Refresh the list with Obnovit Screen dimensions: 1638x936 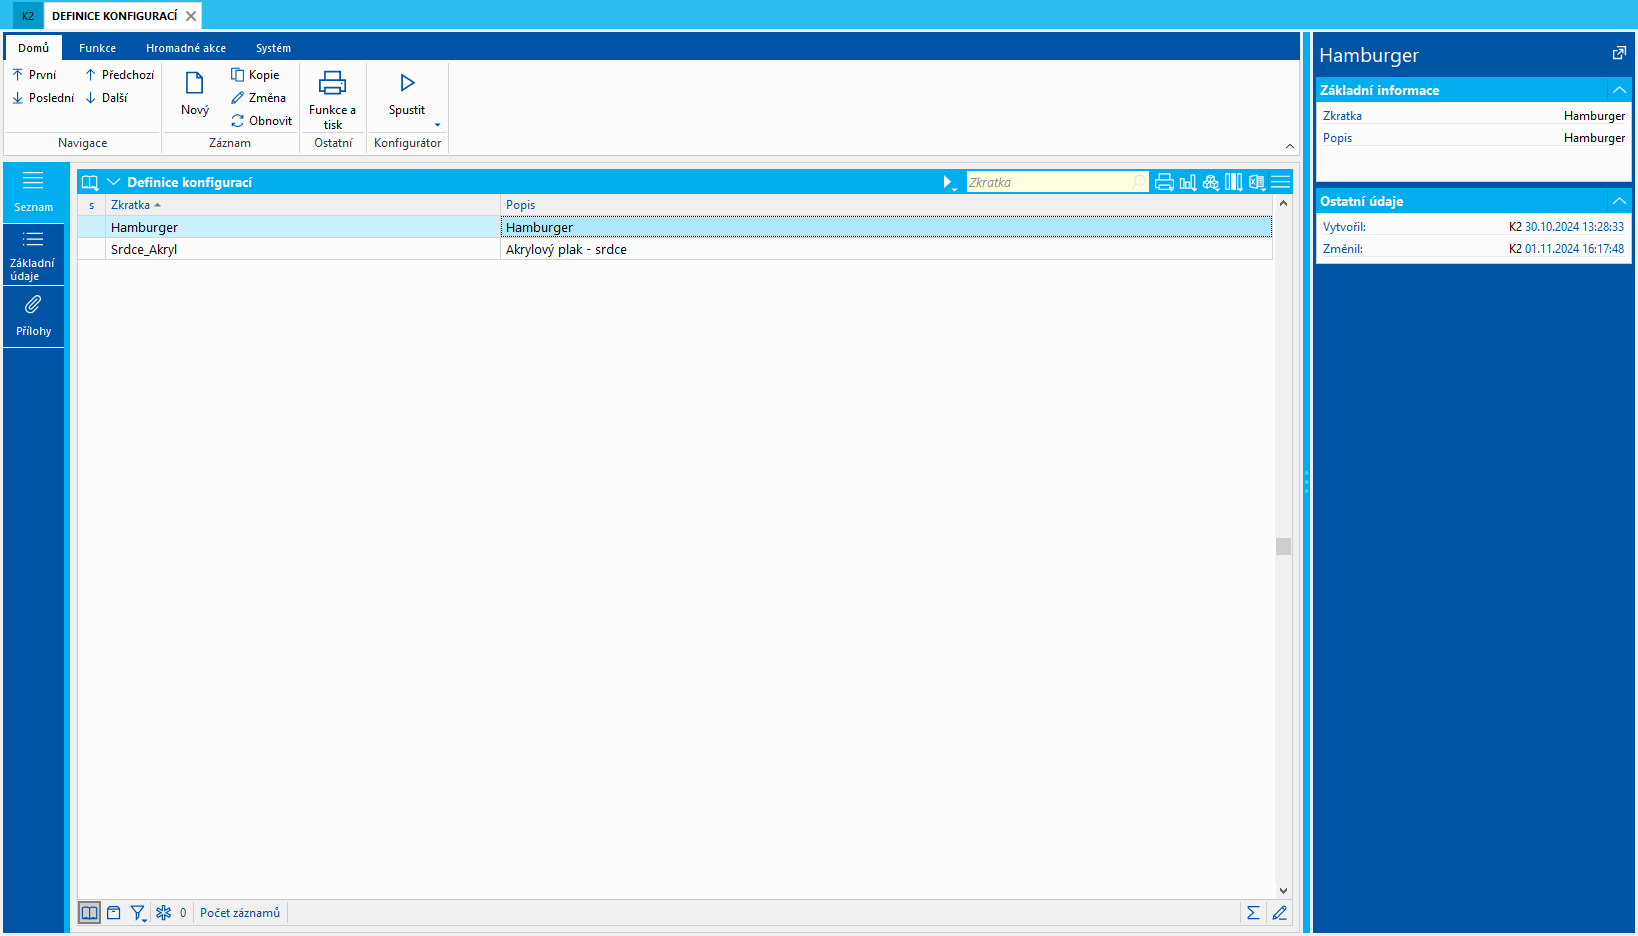point(261,121)
